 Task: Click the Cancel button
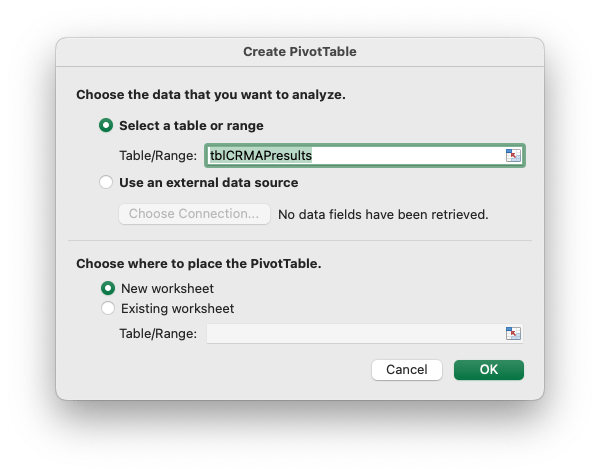(407, 370)
